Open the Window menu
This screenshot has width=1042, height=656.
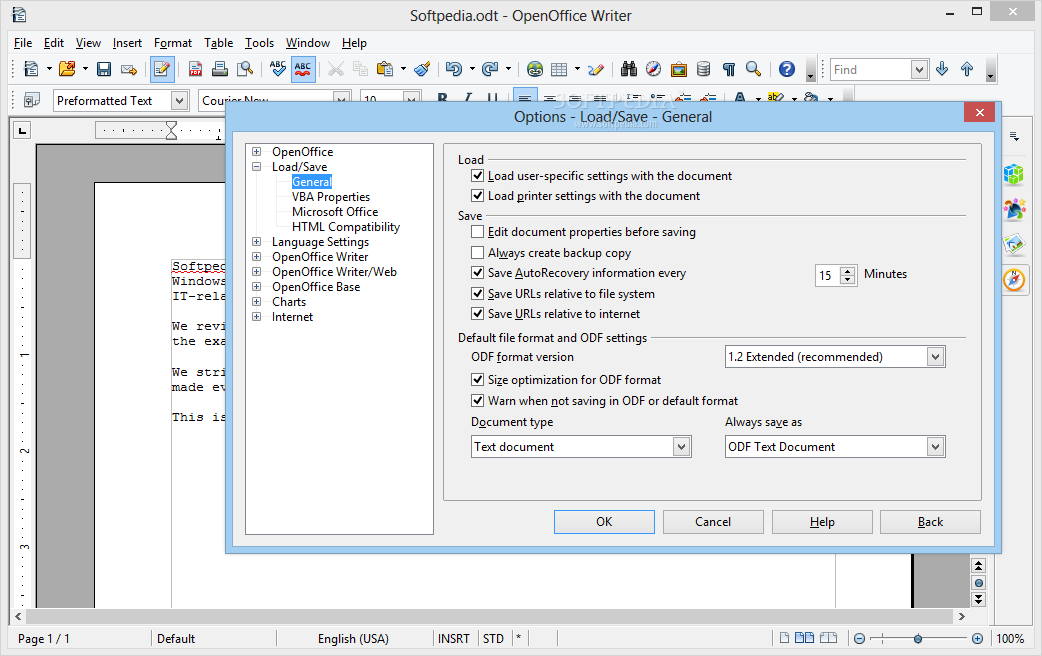tap(308, 43)
